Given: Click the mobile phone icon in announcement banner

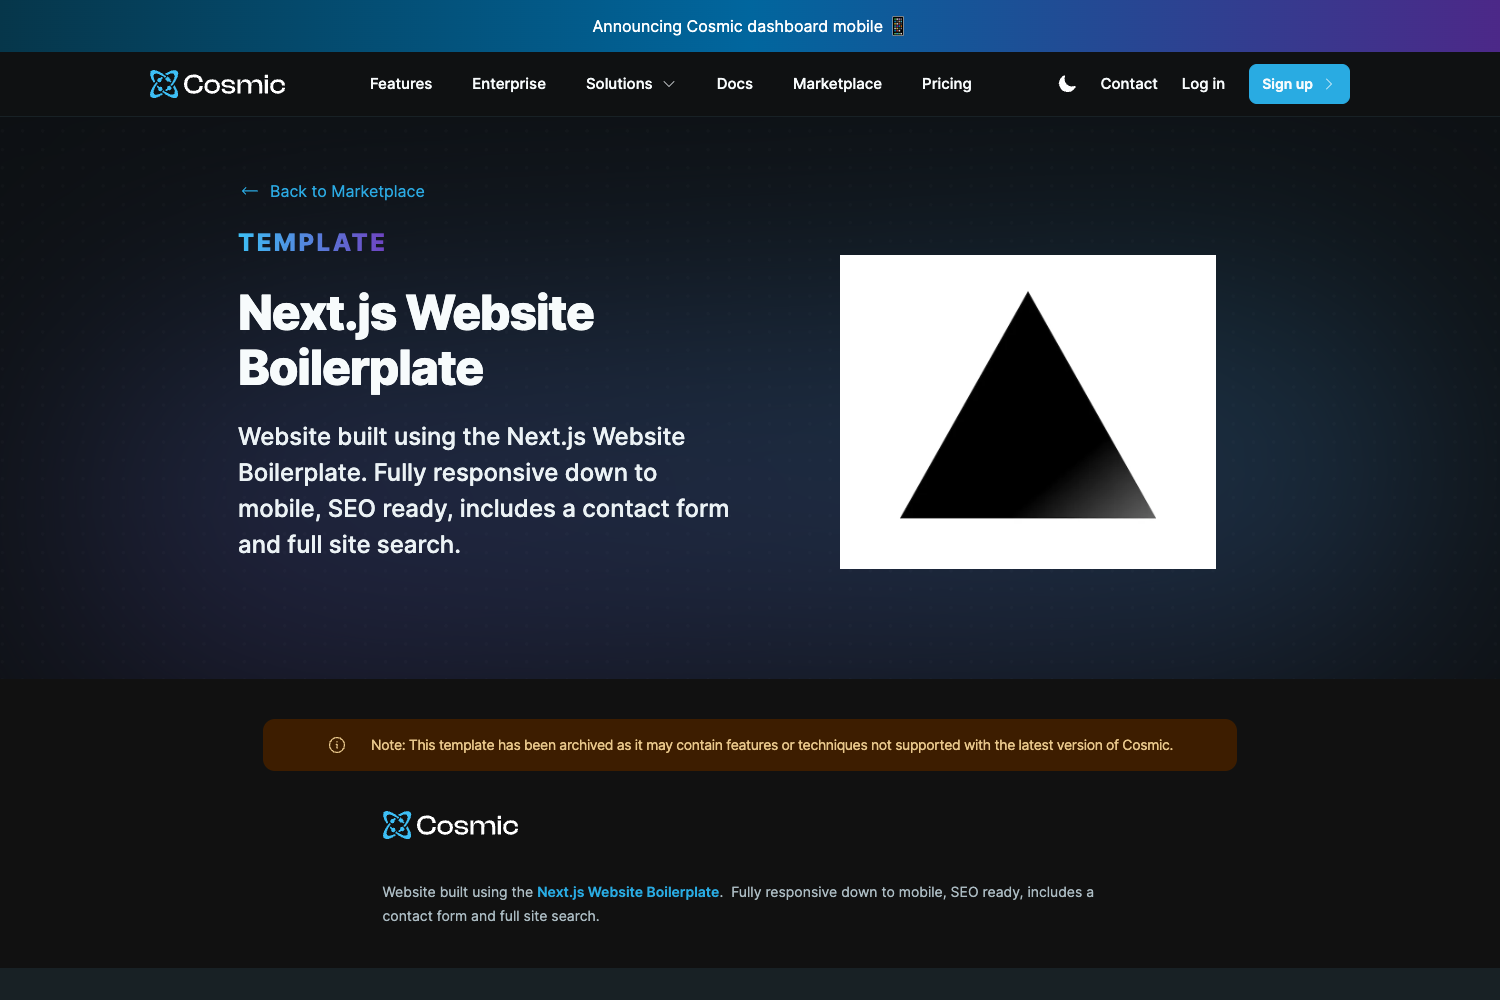Looking at the screenshot, I should point(897,26).
